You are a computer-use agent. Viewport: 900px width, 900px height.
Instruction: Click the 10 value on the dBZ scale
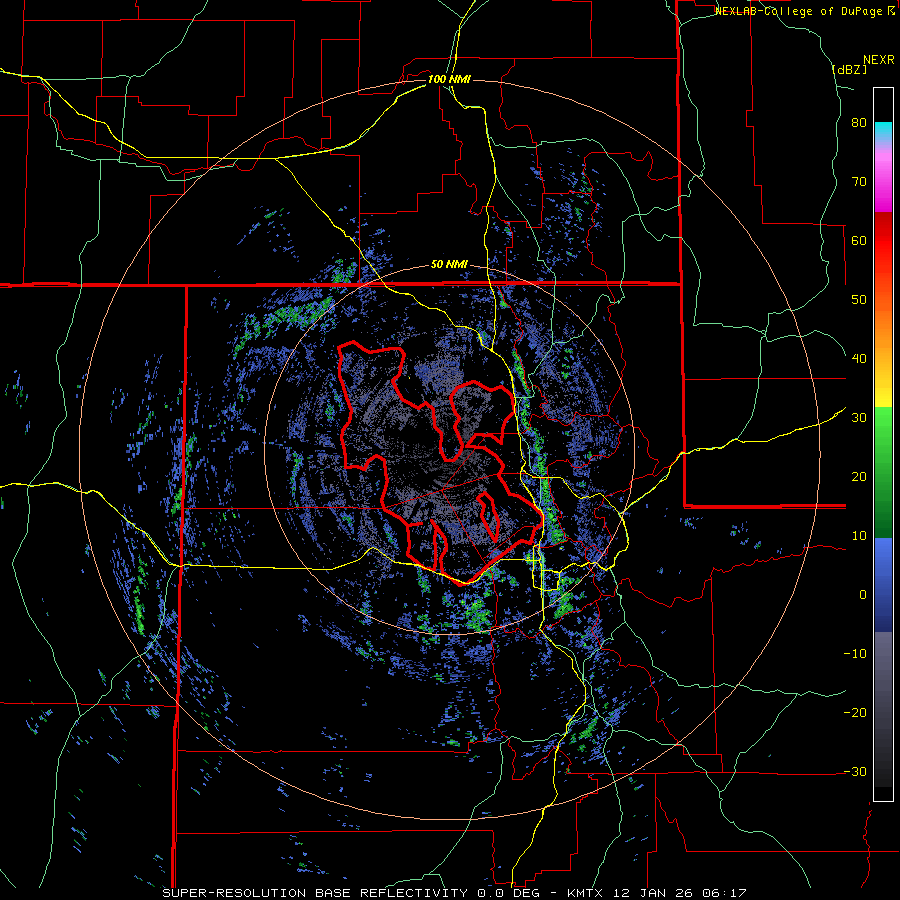[859, 536]
